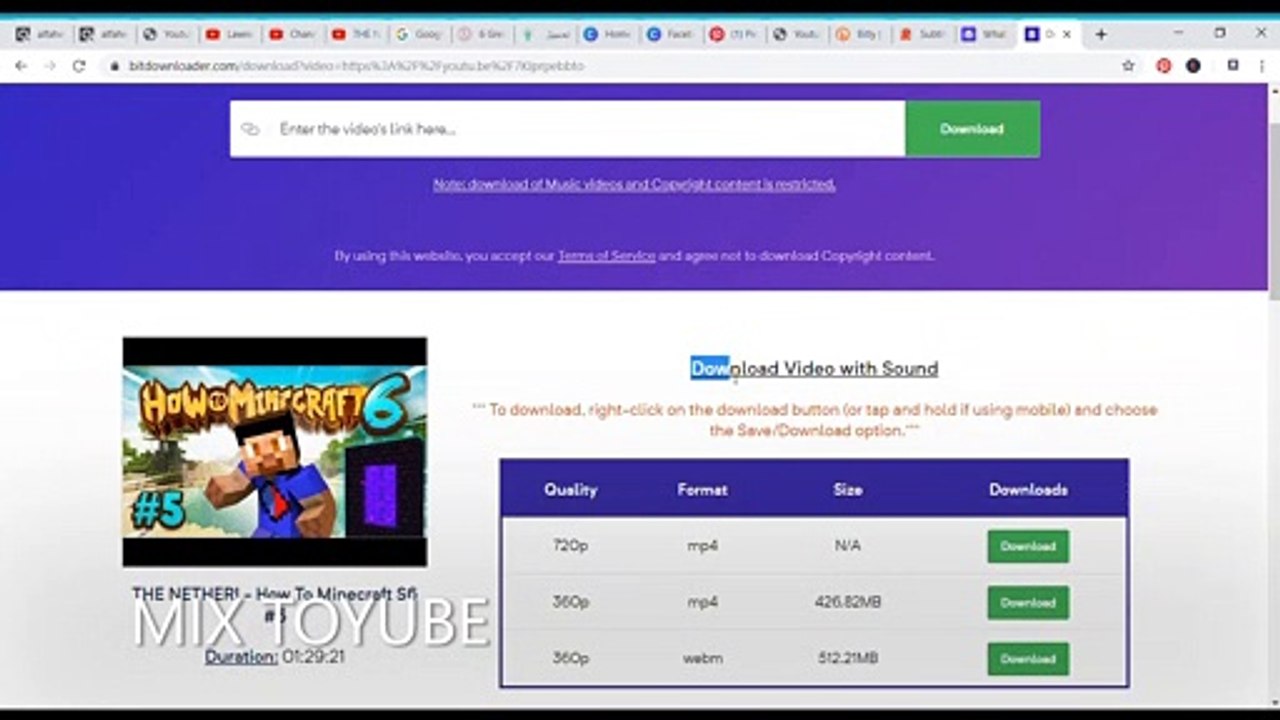The height and width of the screenshot is (720, 1280).
Task: Go forward in browser history
Action: pos(50,66)
